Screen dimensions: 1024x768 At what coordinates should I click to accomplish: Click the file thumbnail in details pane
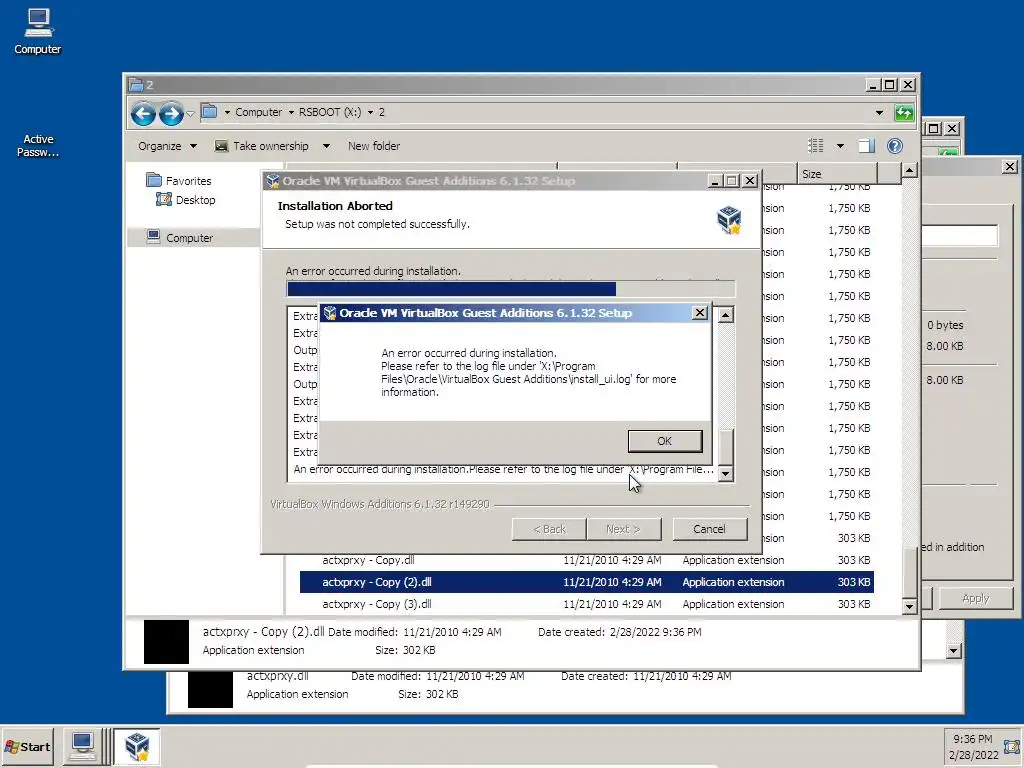coord(167,642)
